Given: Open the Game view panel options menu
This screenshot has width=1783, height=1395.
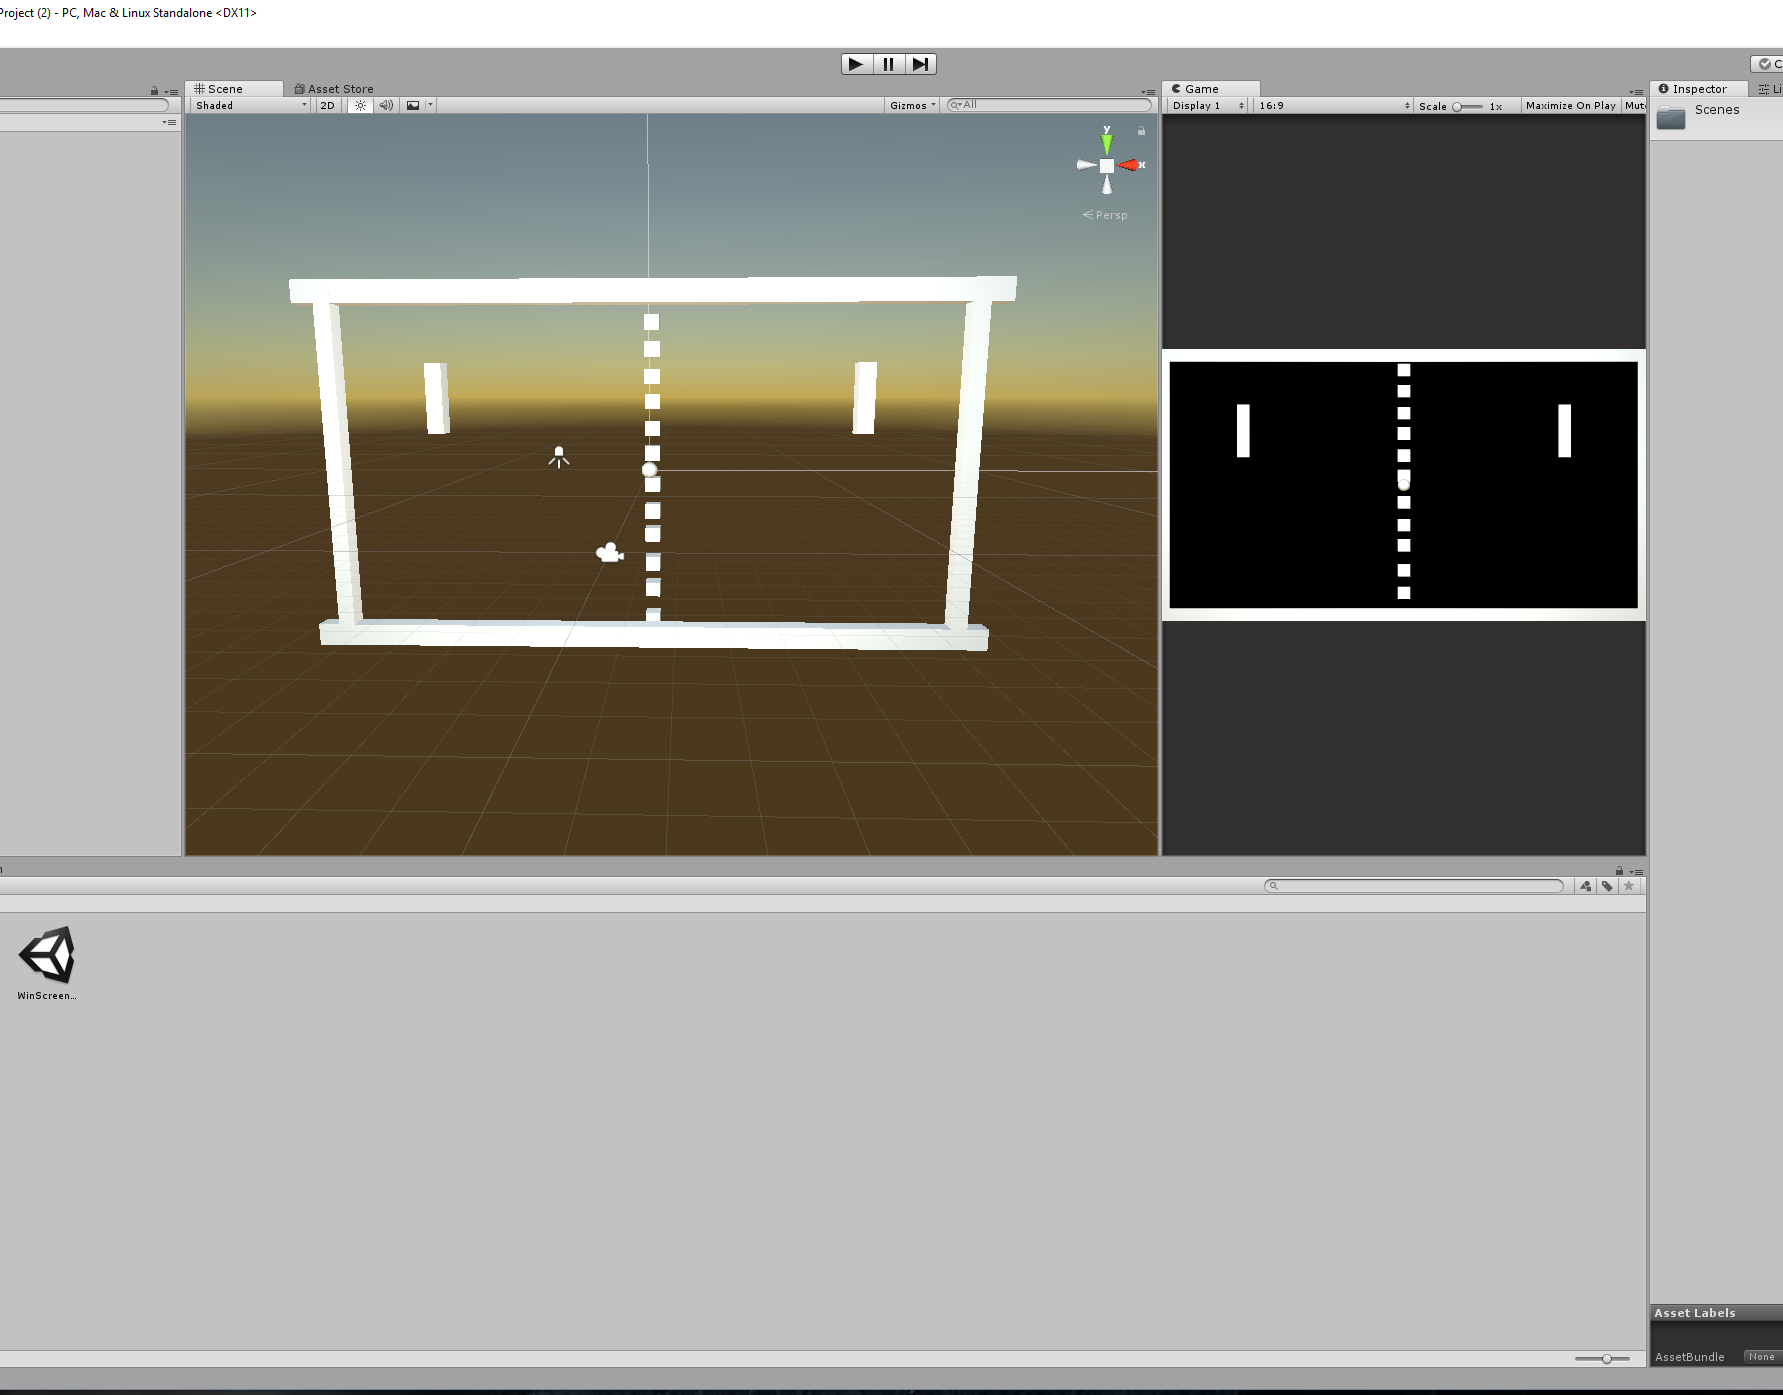Looking at the screenshot, I should click(1636, 92).
